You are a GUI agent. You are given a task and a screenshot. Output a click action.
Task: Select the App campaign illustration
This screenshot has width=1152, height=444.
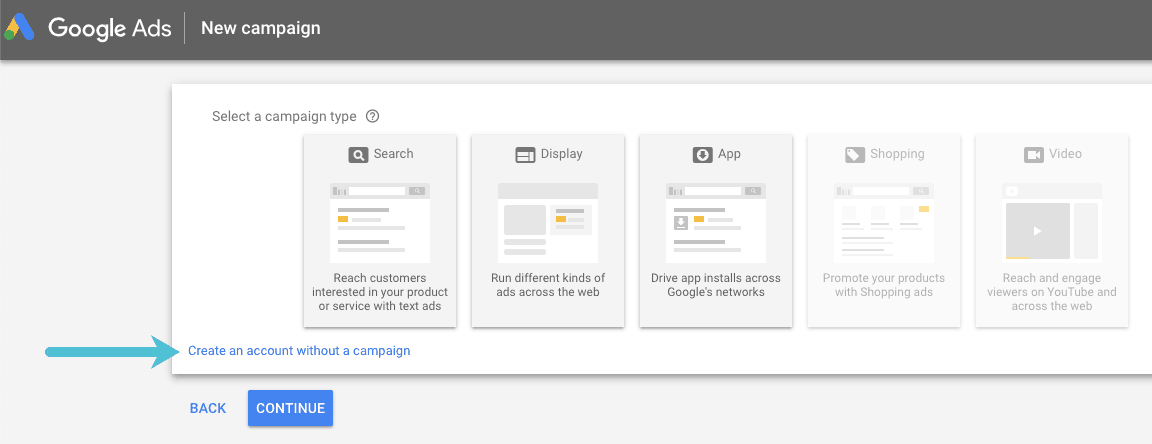click(716, 222)
